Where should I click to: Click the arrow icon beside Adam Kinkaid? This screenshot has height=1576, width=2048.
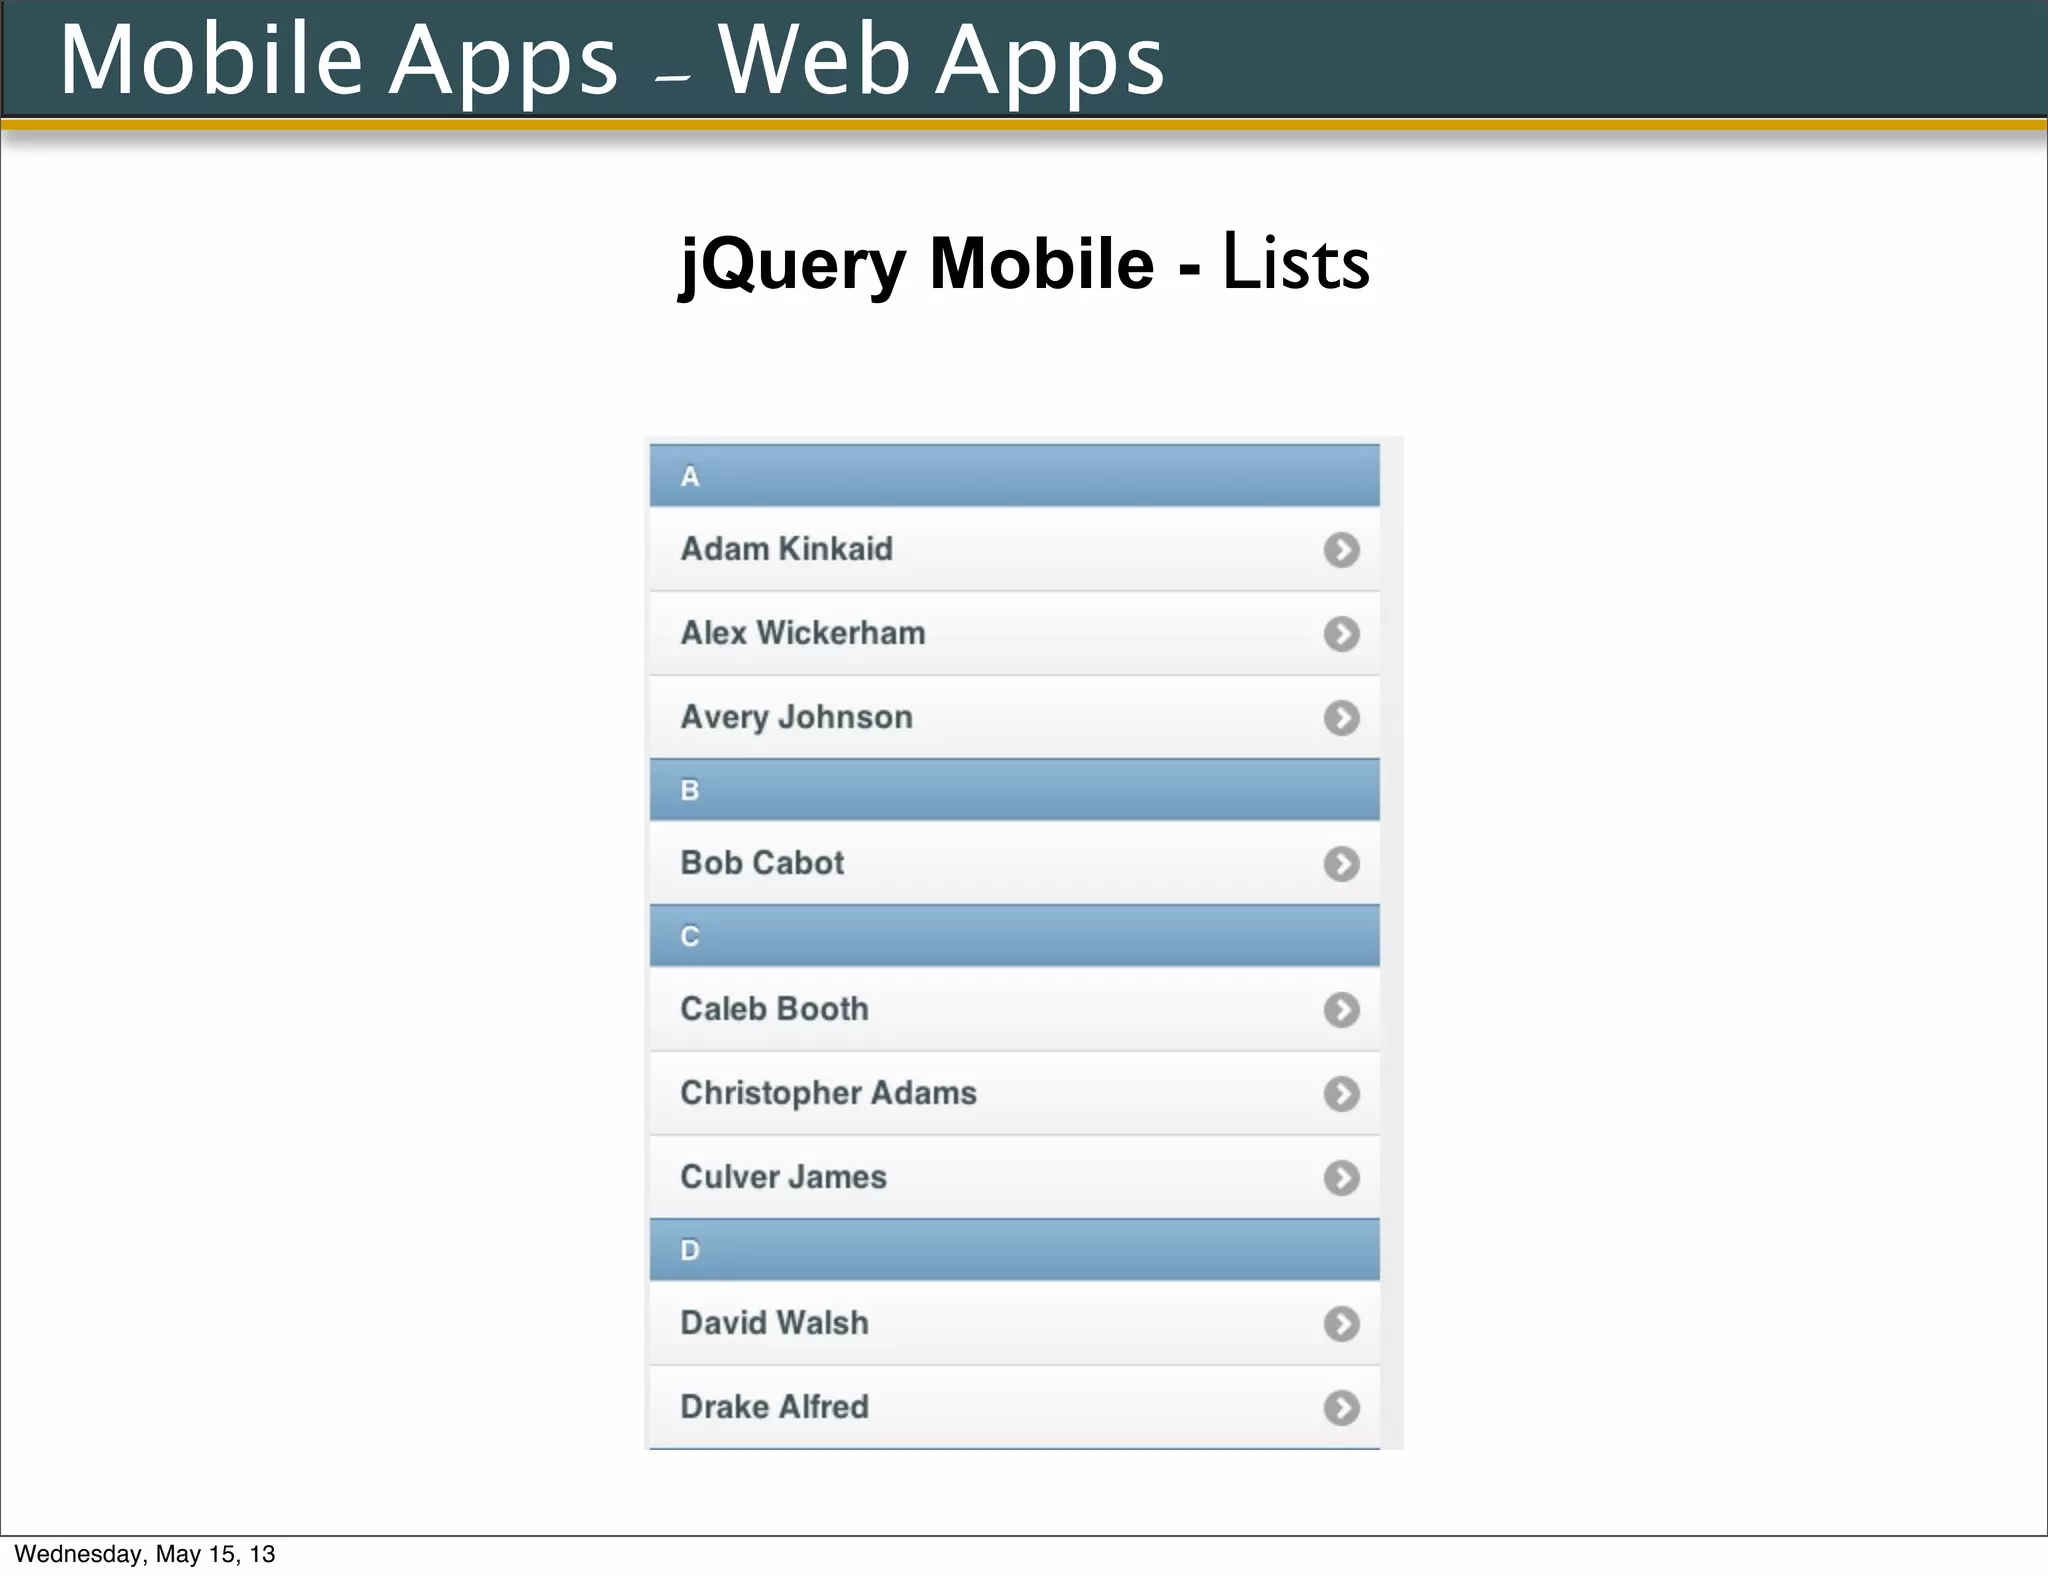click(1341, 549)
